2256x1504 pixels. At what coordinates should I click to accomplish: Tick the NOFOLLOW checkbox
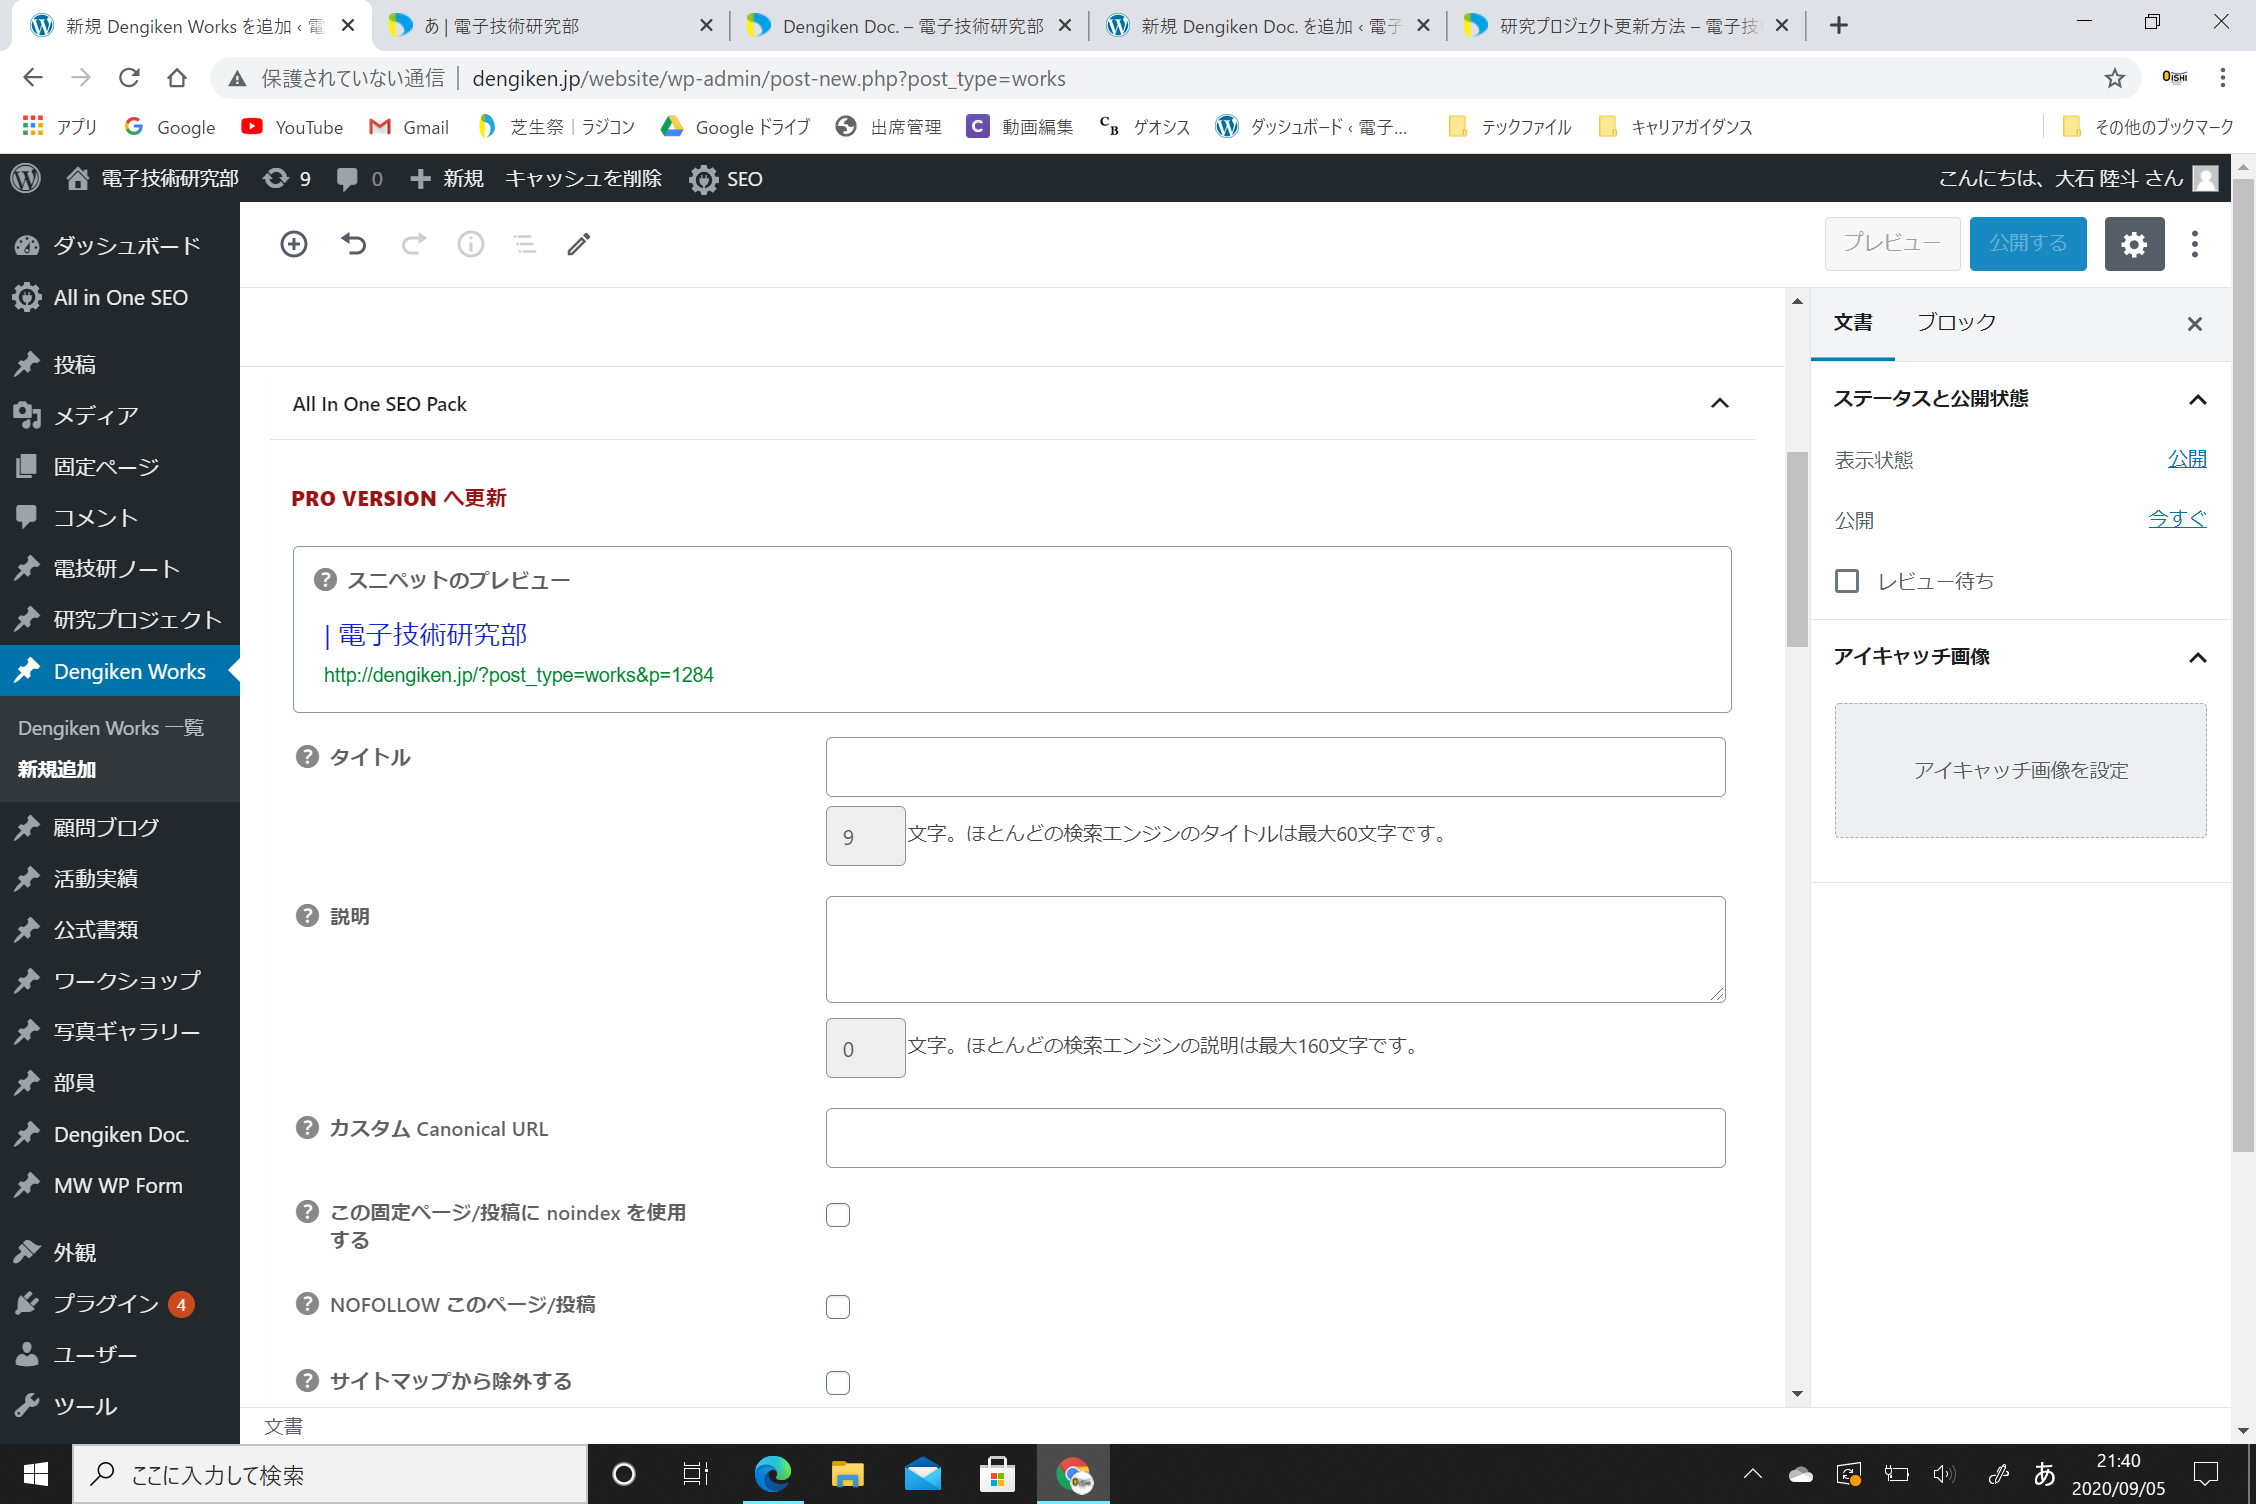[838, 1307]
